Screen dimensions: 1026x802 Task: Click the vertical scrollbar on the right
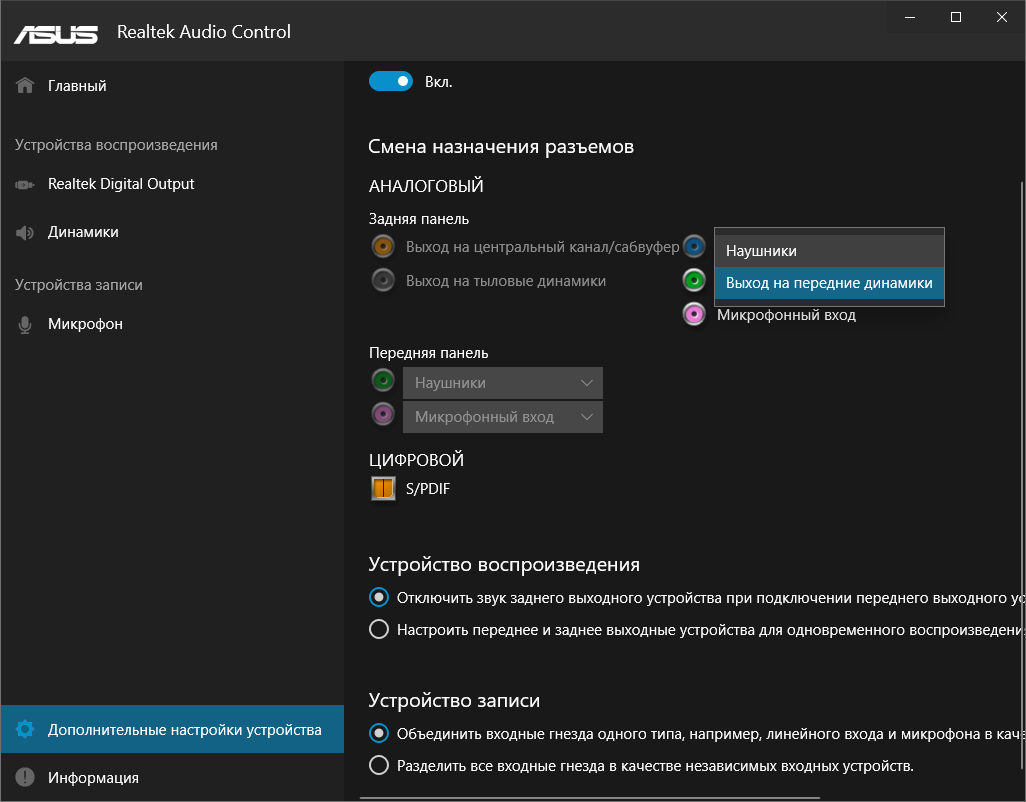pos(1021,400)
